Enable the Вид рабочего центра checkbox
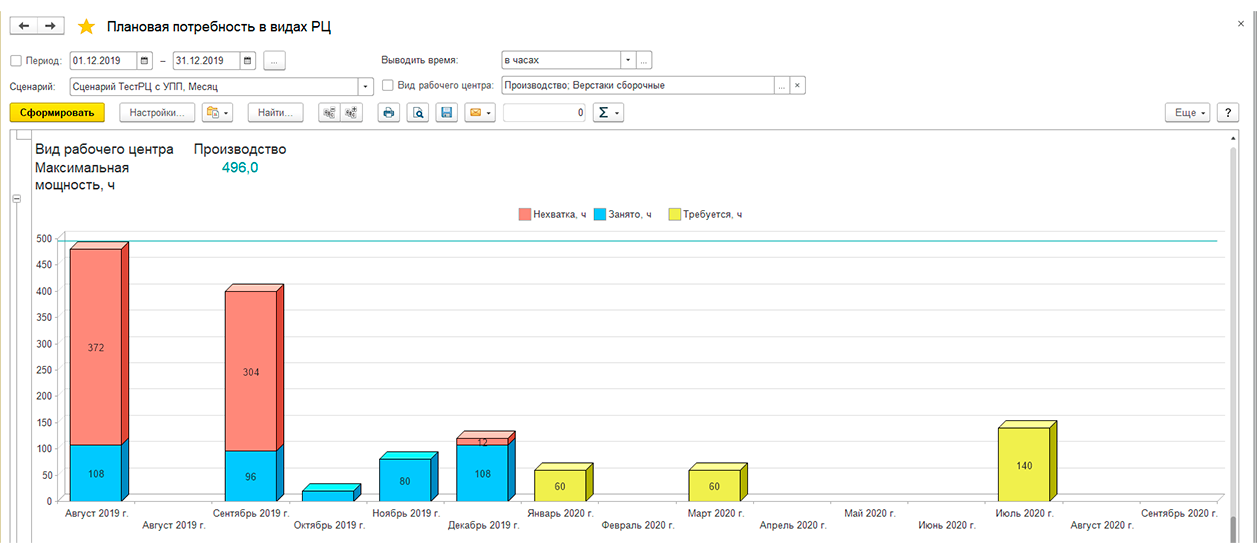 tap(388, 86)
